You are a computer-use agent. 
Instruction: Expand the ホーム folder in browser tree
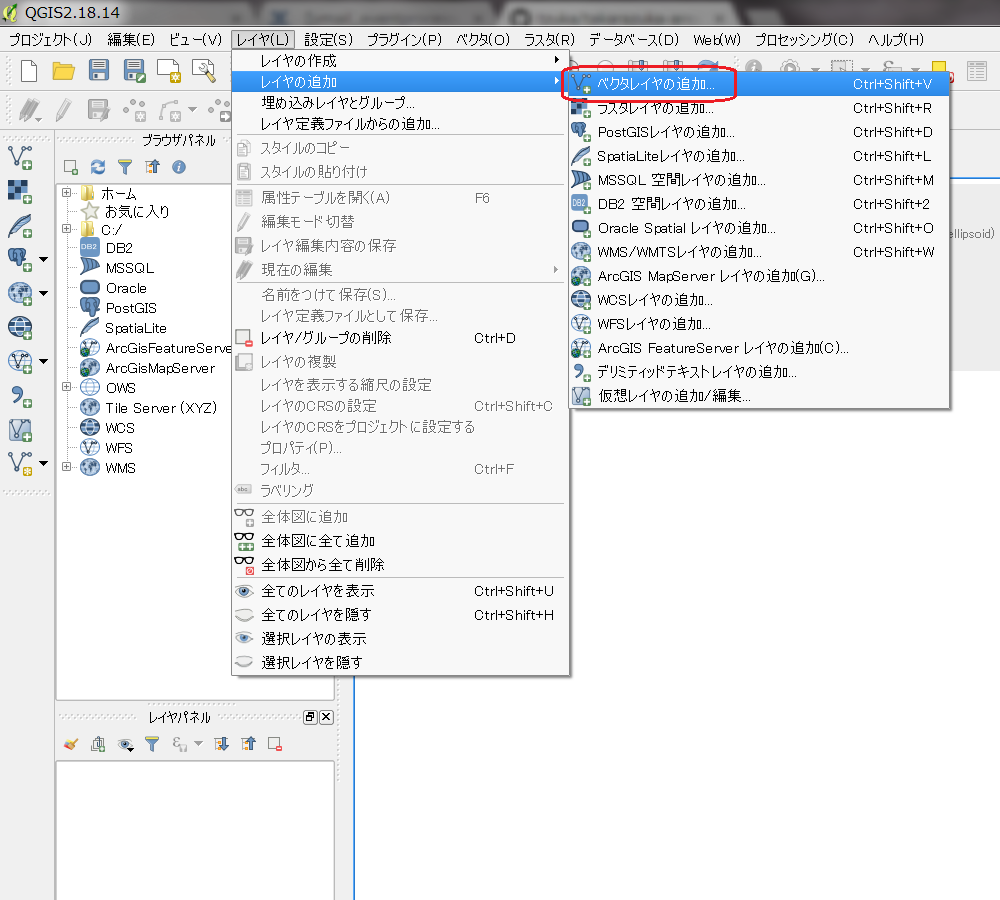[x=66, y=192]
